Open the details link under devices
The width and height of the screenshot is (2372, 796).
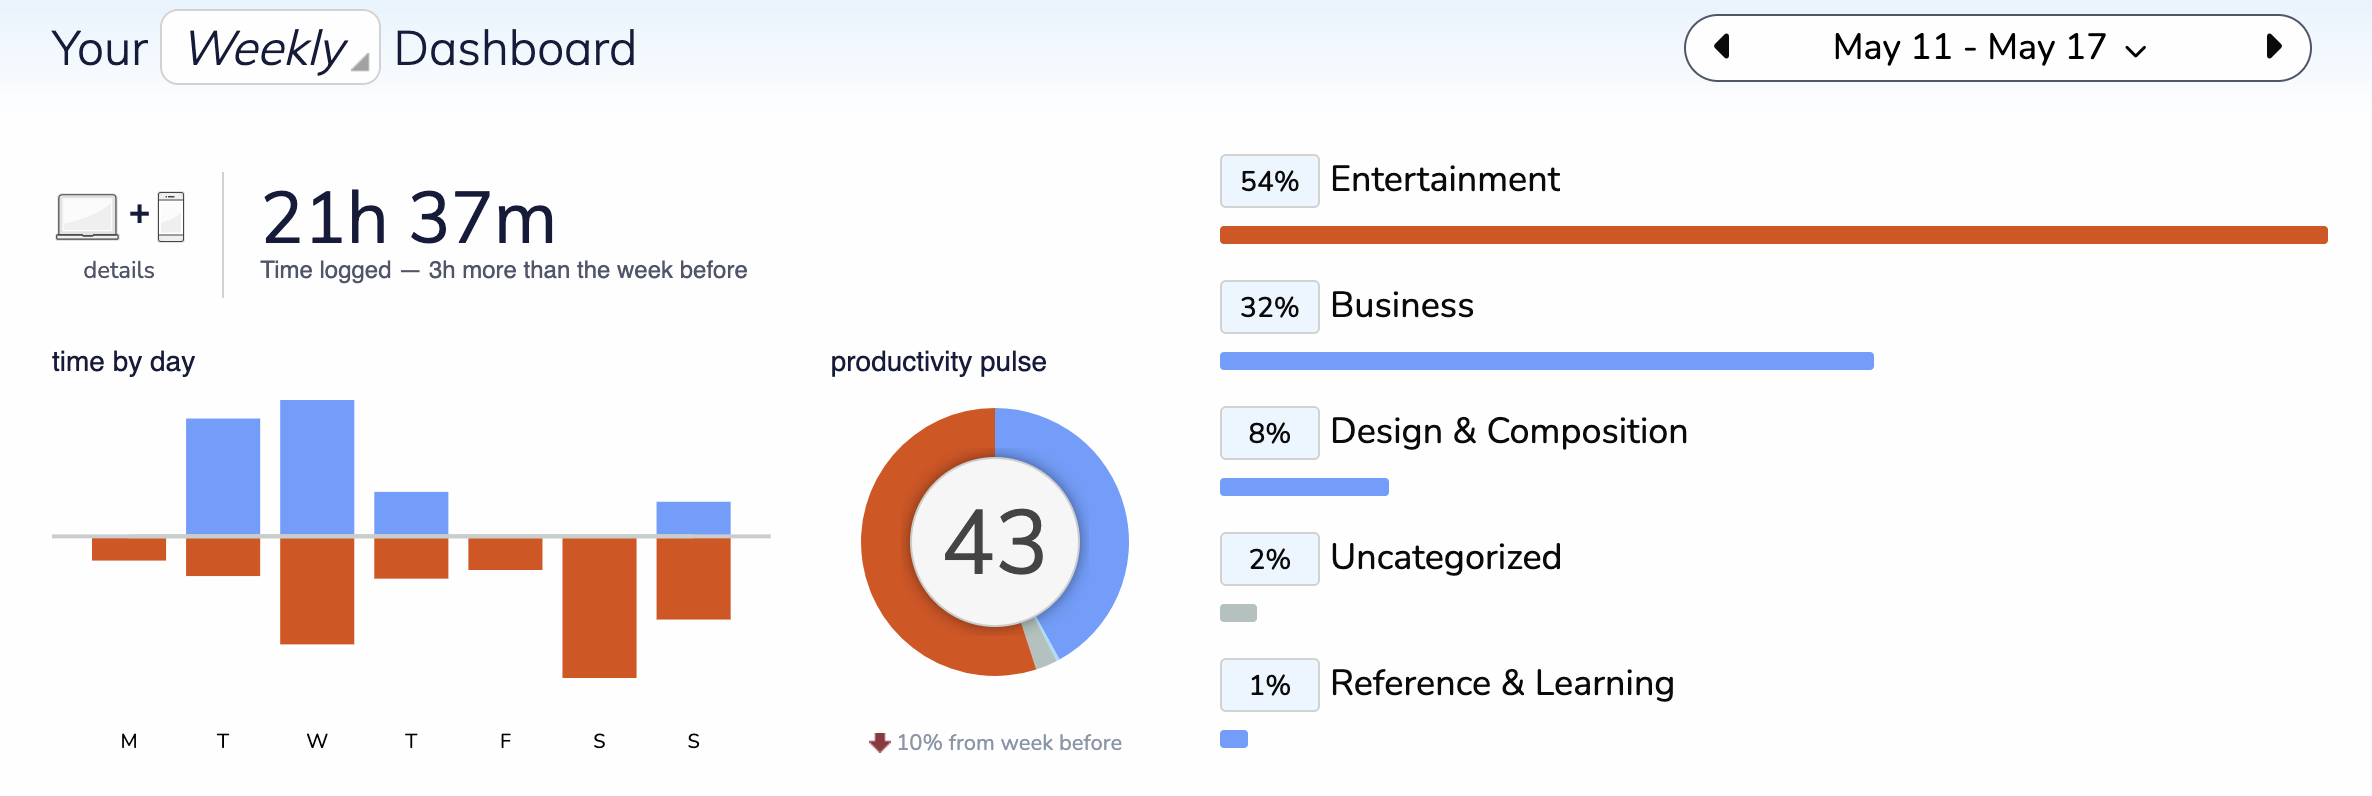click(119, 270)
